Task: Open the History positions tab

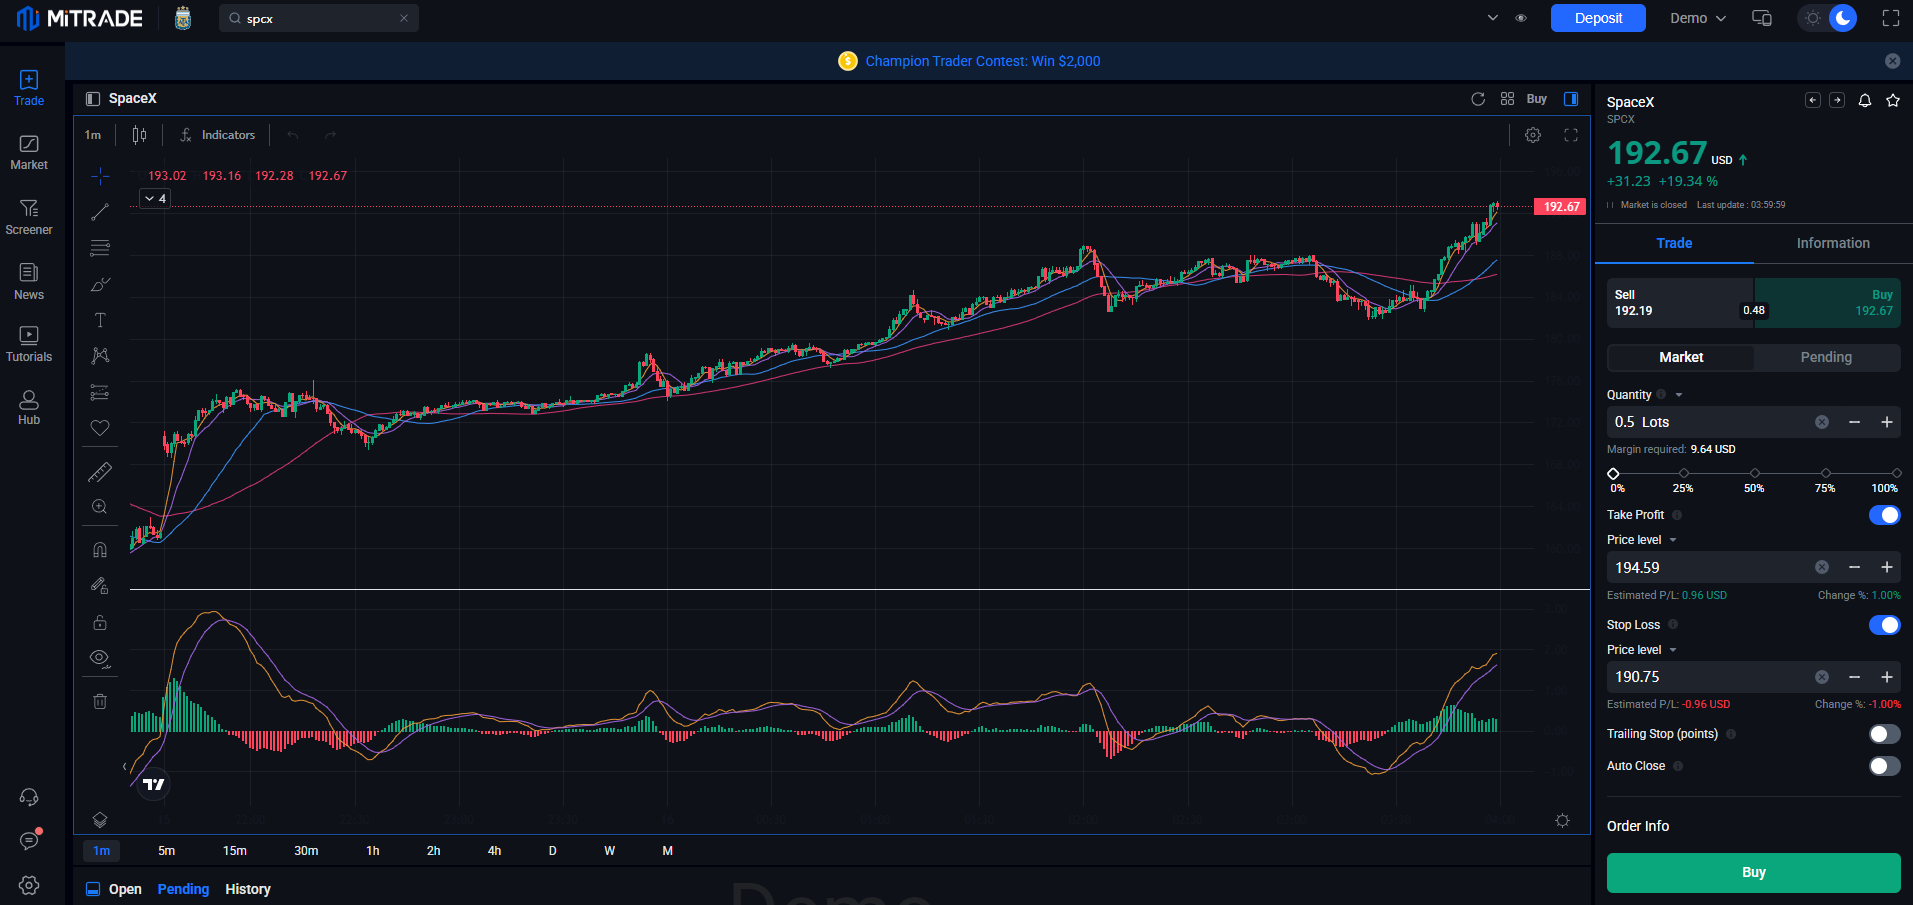Action: coord(248,889)
